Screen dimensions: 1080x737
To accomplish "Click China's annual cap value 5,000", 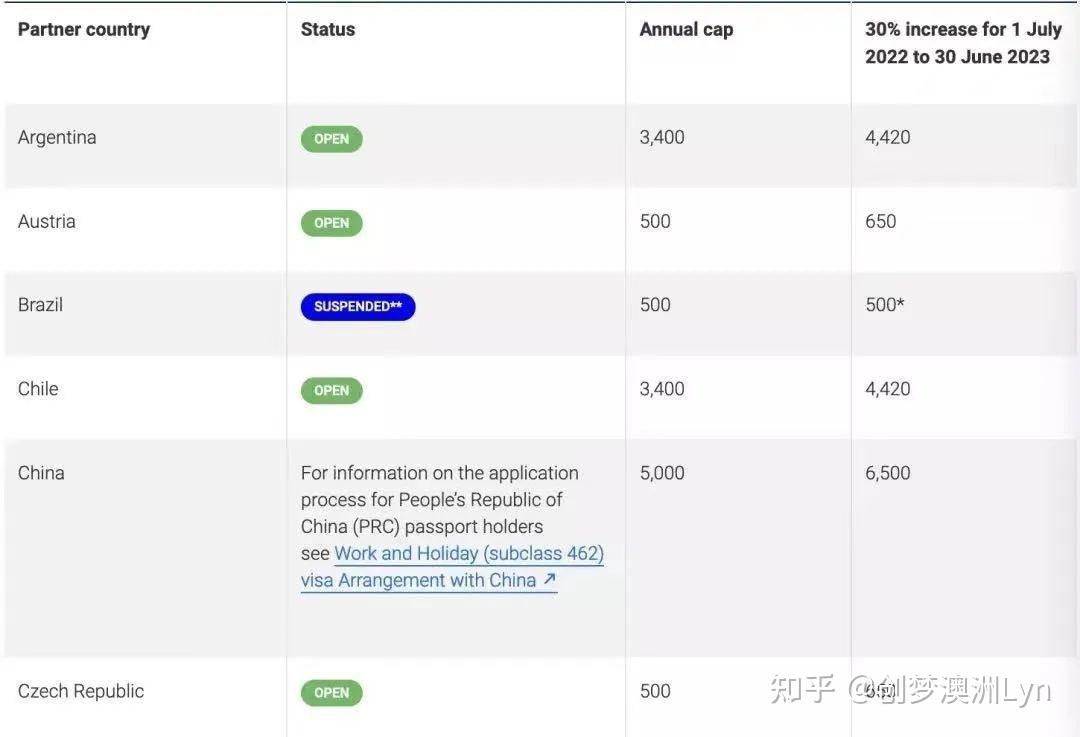I will point(662,473).
